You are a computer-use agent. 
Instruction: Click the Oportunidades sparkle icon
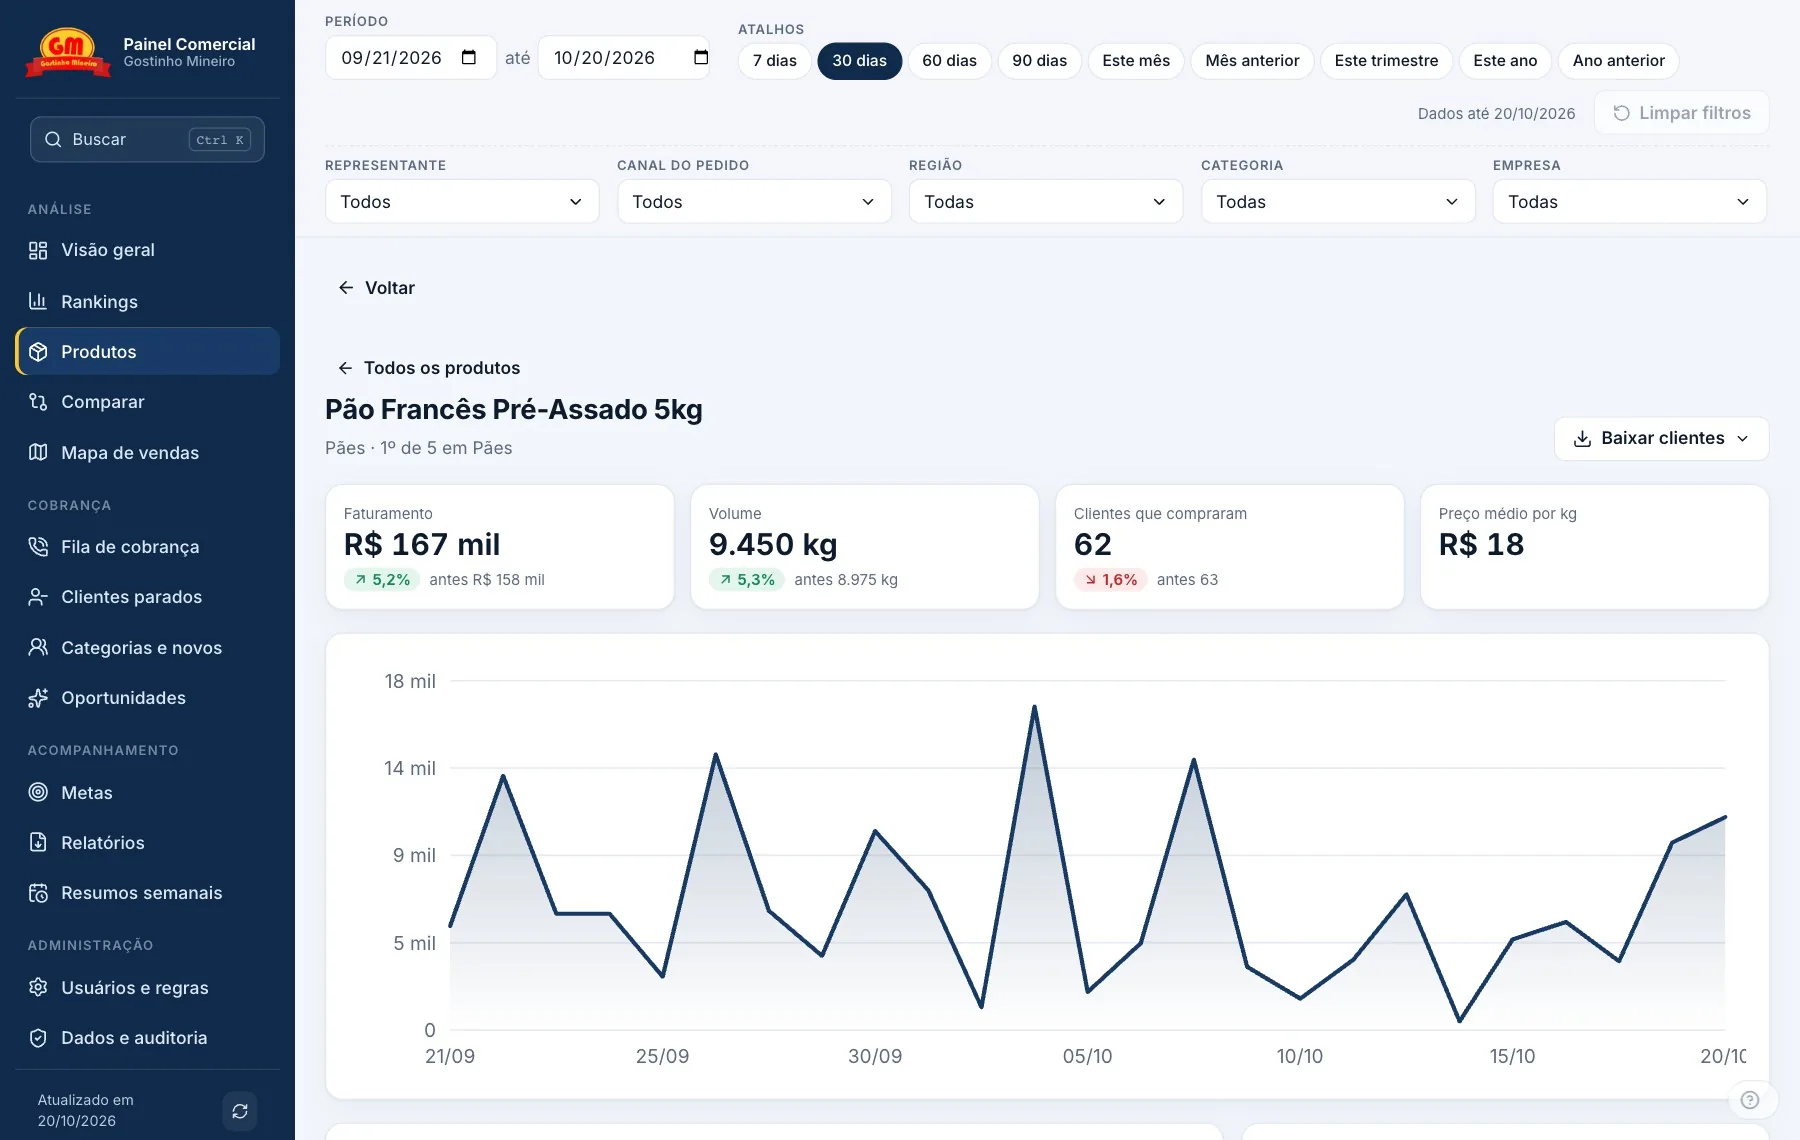tap(38, 698)
